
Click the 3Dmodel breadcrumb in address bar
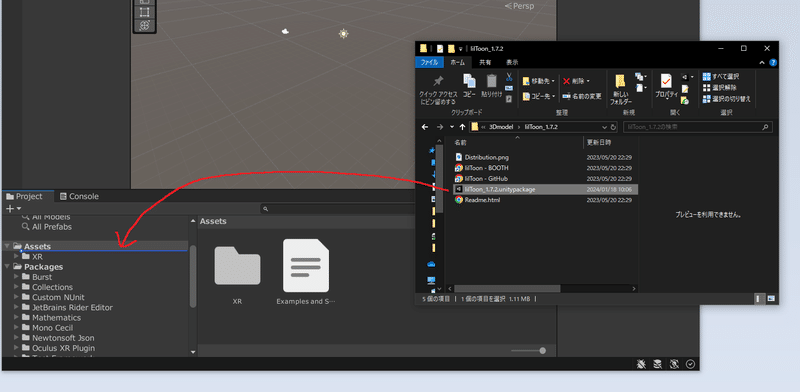503,127
